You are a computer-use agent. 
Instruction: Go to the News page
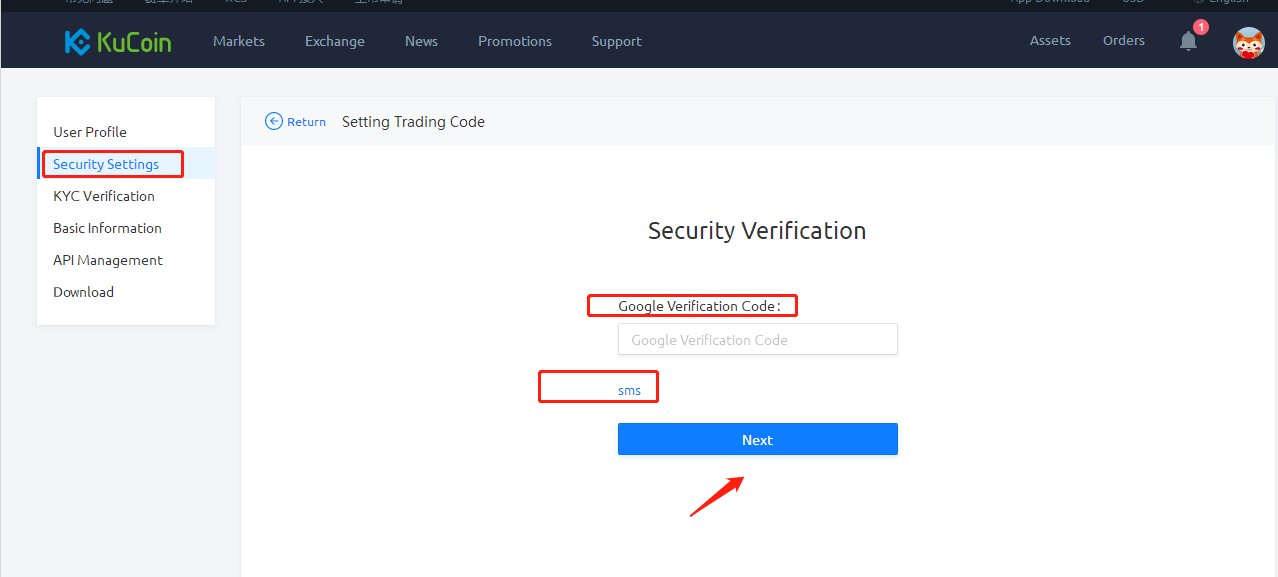tap(421, 41)
